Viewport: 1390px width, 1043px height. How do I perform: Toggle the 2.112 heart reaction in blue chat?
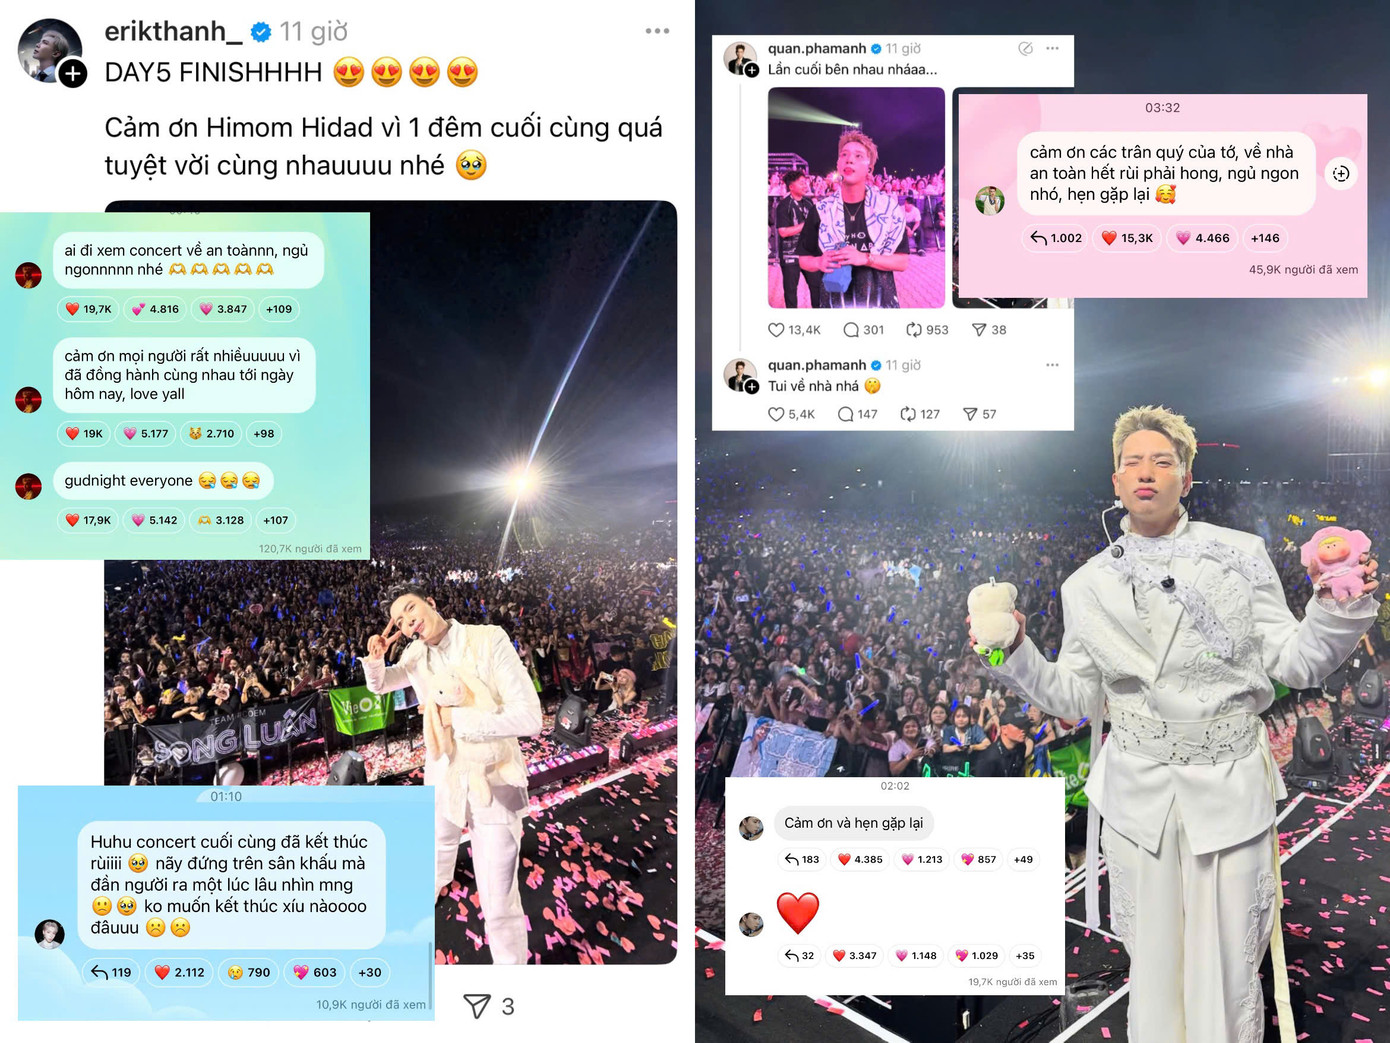(x=179, y=972)
